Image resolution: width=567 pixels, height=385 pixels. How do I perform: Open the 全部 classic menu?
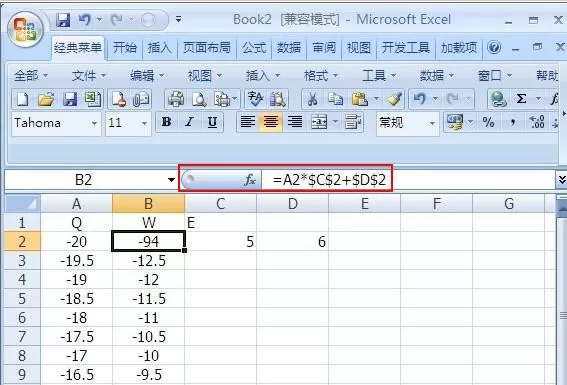click(31, 76)
